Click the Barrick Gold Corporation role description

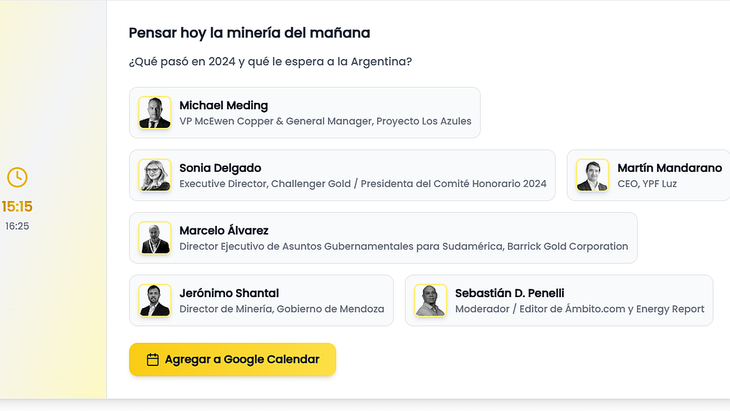click(404, 246)
